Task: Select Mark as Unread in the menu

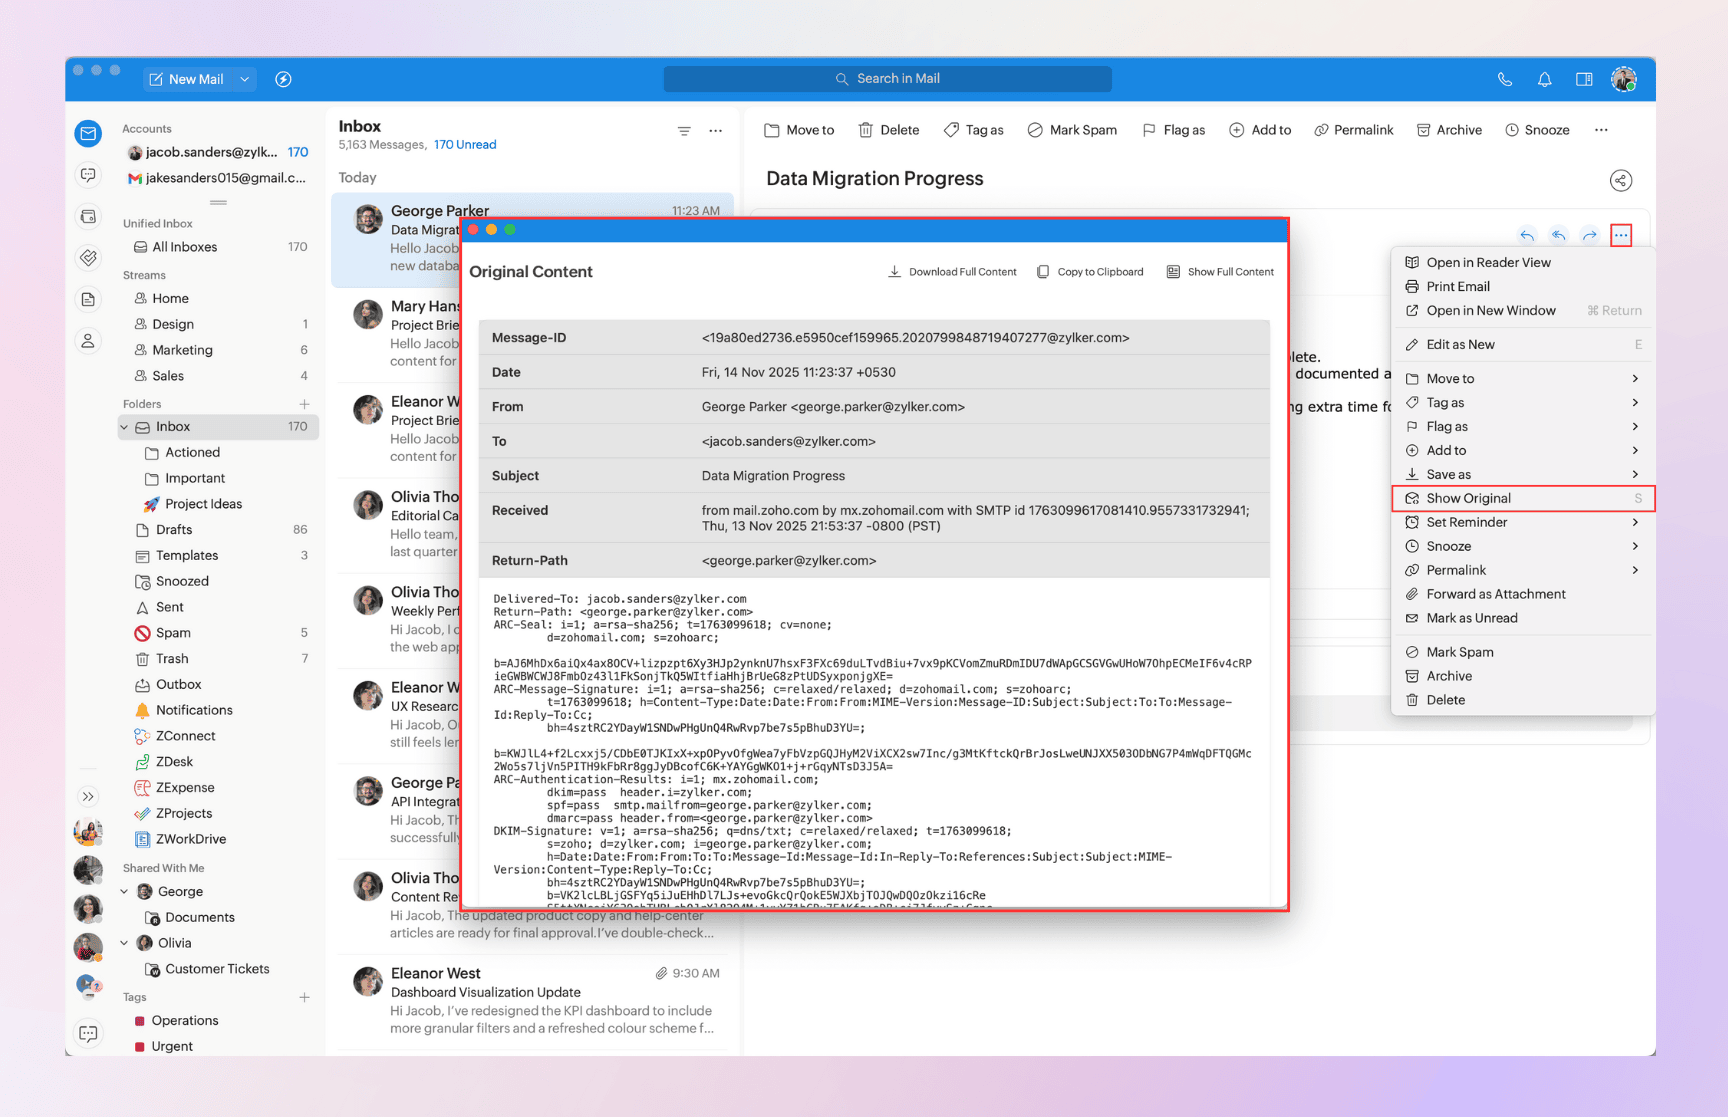Action: 1523,618
